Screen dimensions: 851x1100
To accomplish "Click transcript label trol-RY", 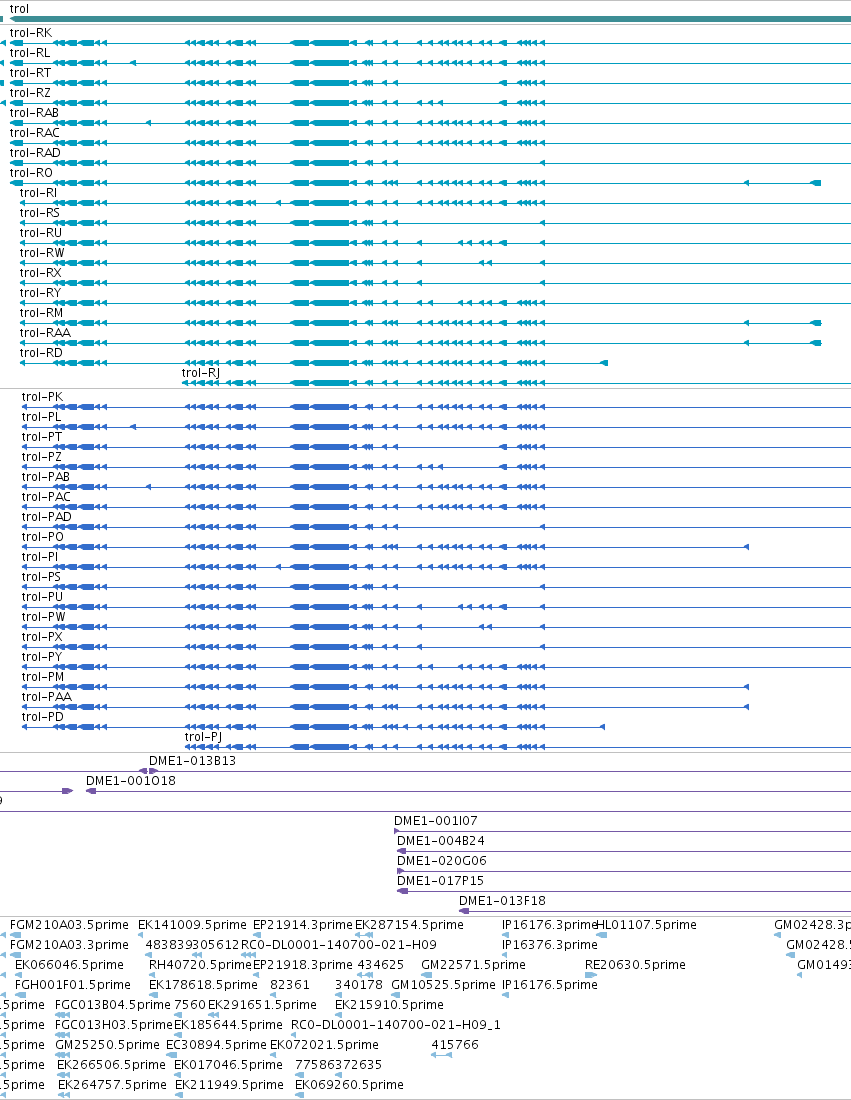I will [x=40, y=293].
